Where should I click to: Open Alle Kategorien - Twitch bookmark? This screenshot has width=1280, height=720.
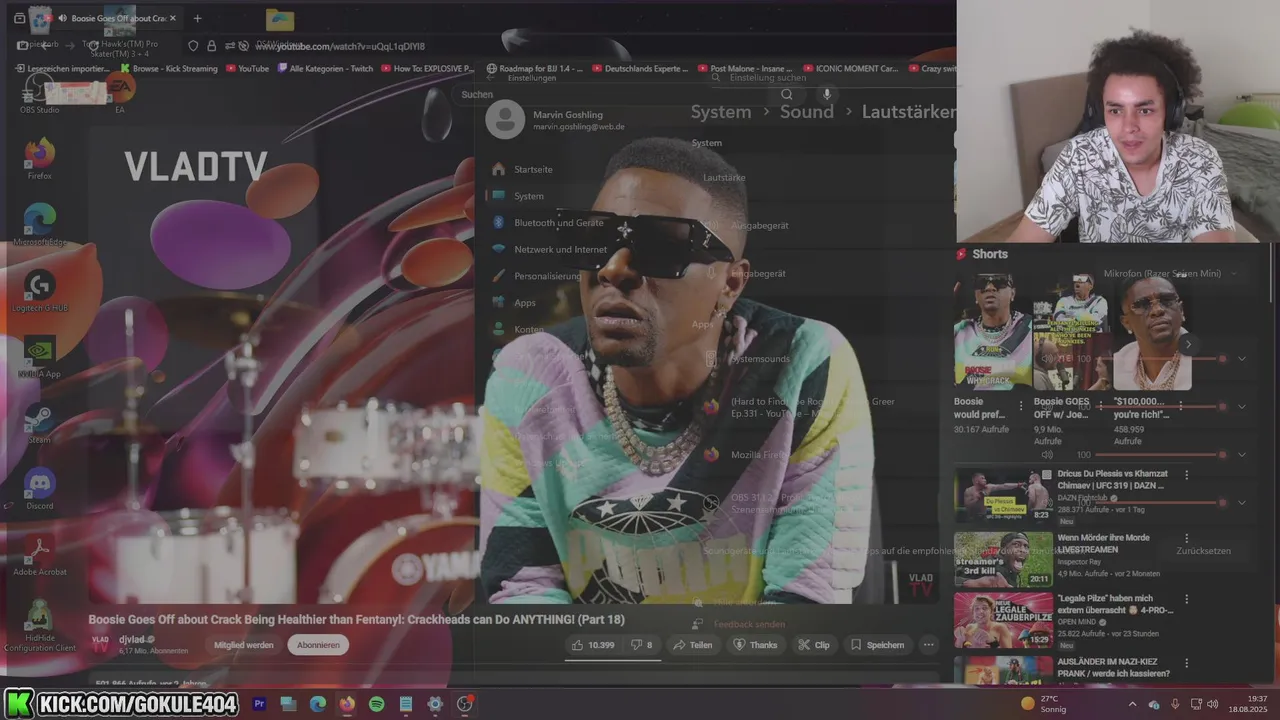click(x=325, y=69)
